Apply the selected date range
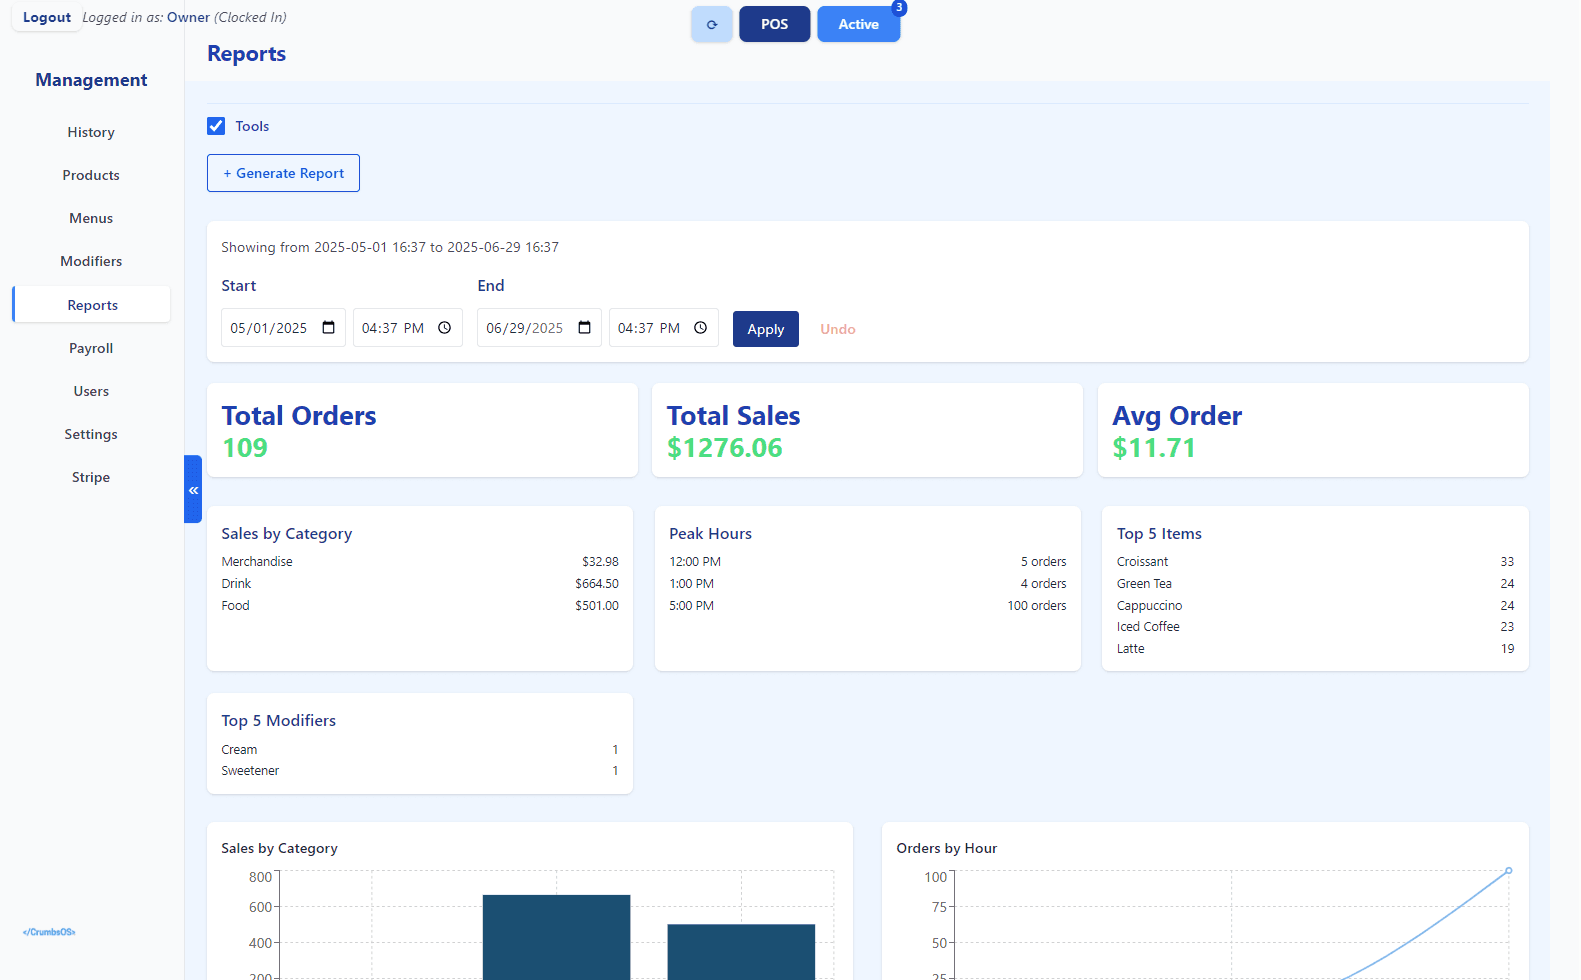The width and height of the screenshot is (1581, 980). click(765, 329)
